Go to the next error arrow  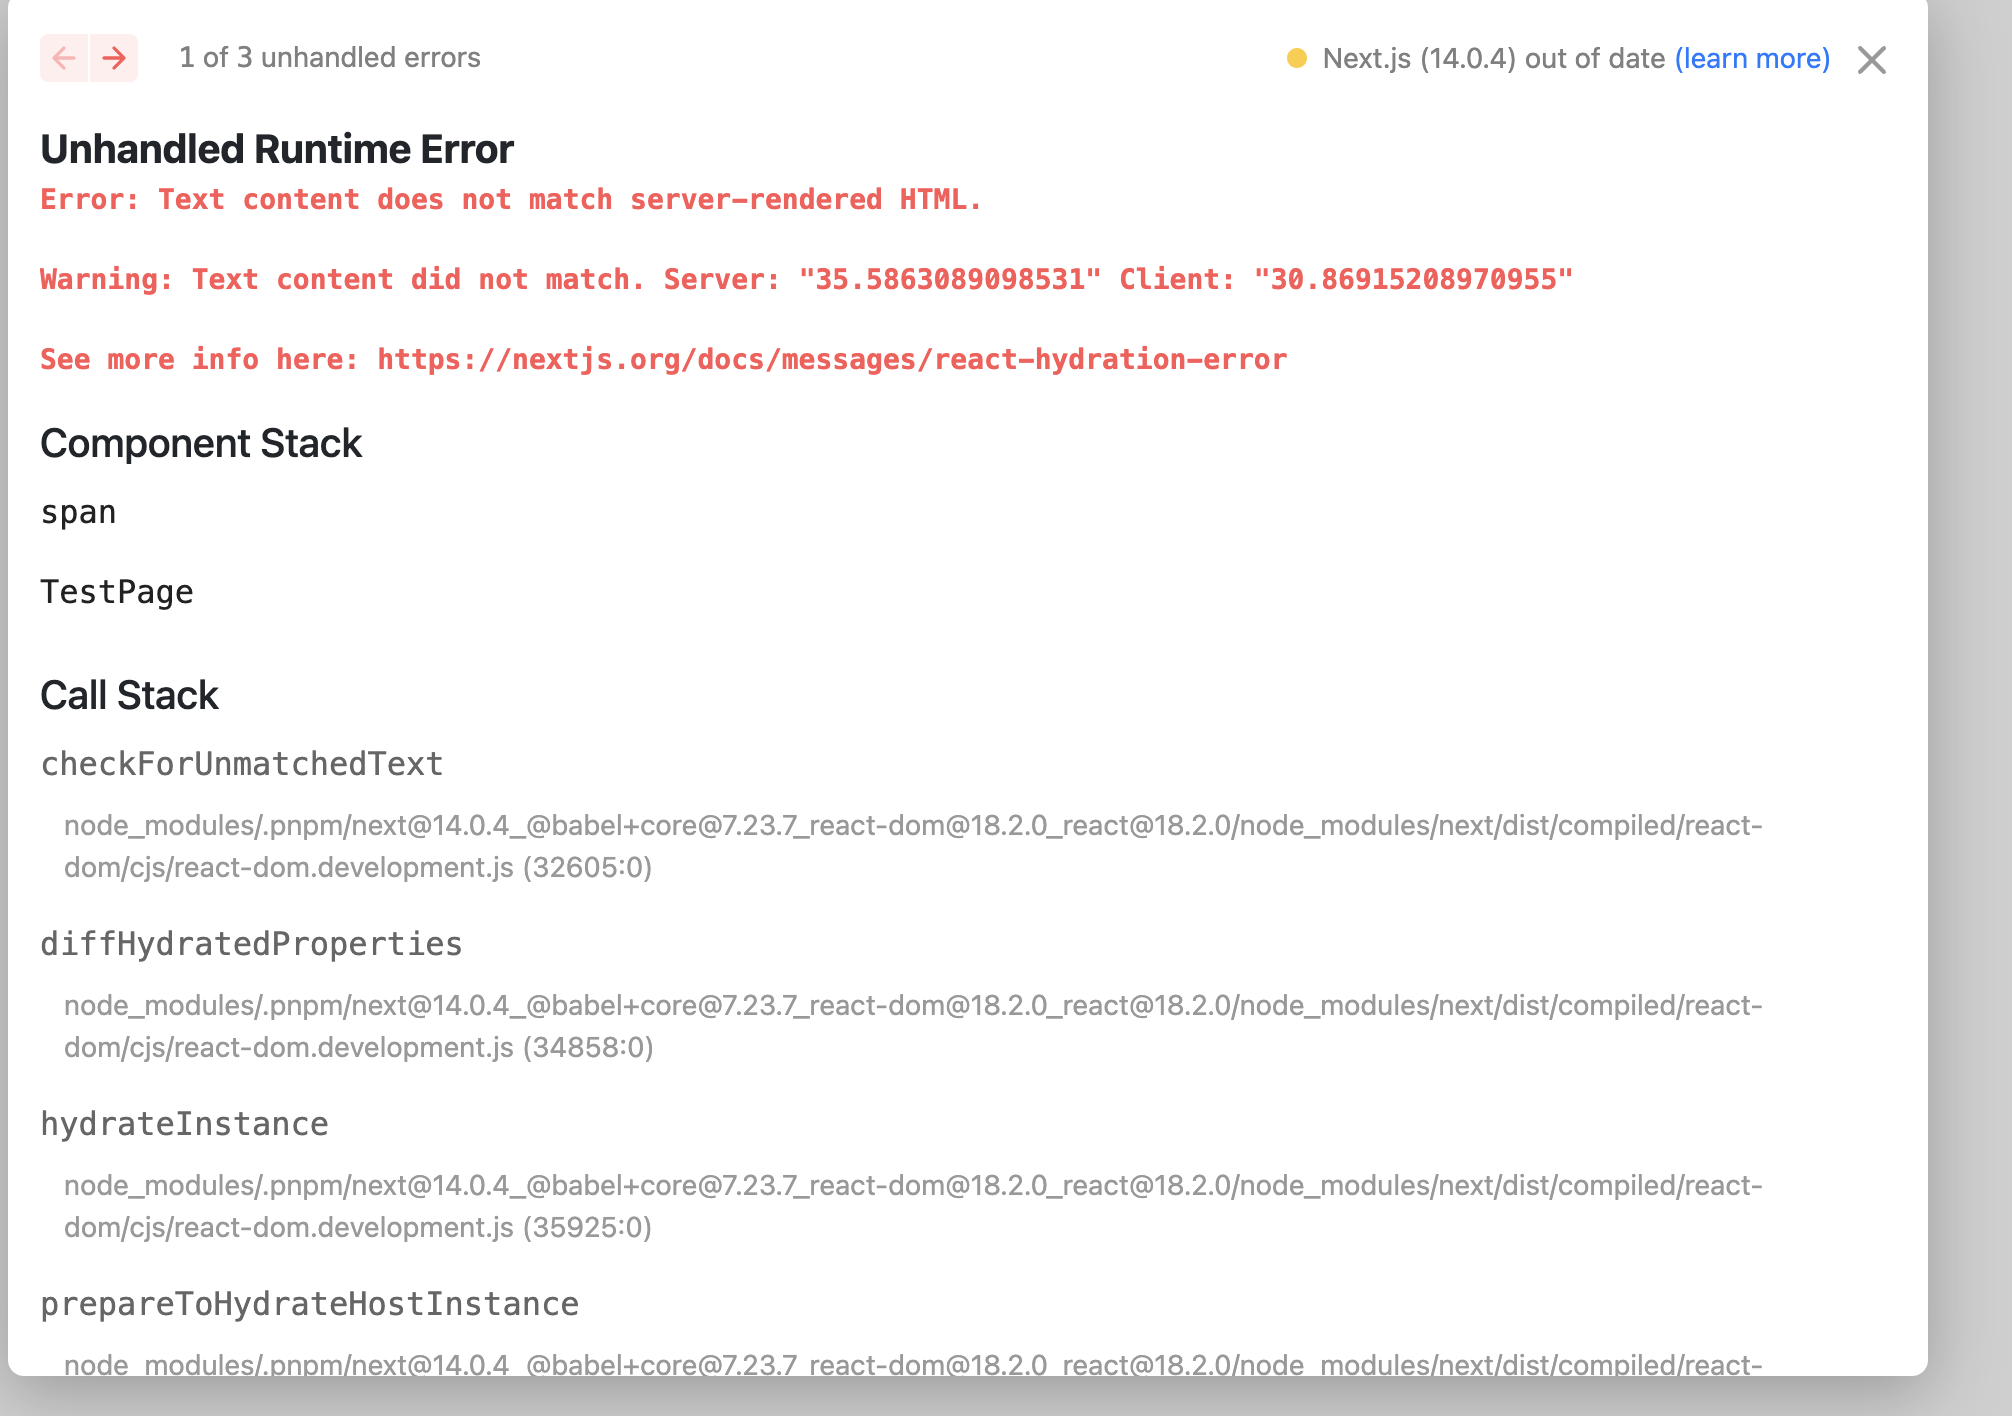coord(114,58)
